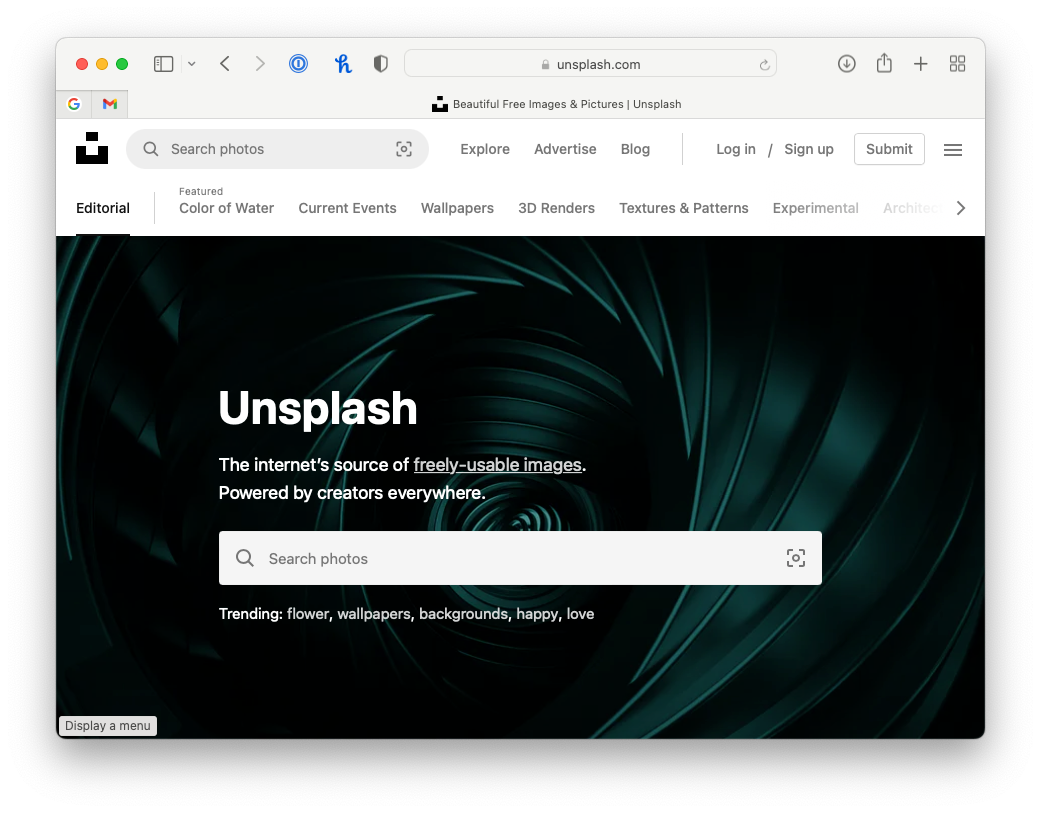Open the hamburger menu
The height and width of the screenshot is (813, 1041).
(x=953, y=150)
